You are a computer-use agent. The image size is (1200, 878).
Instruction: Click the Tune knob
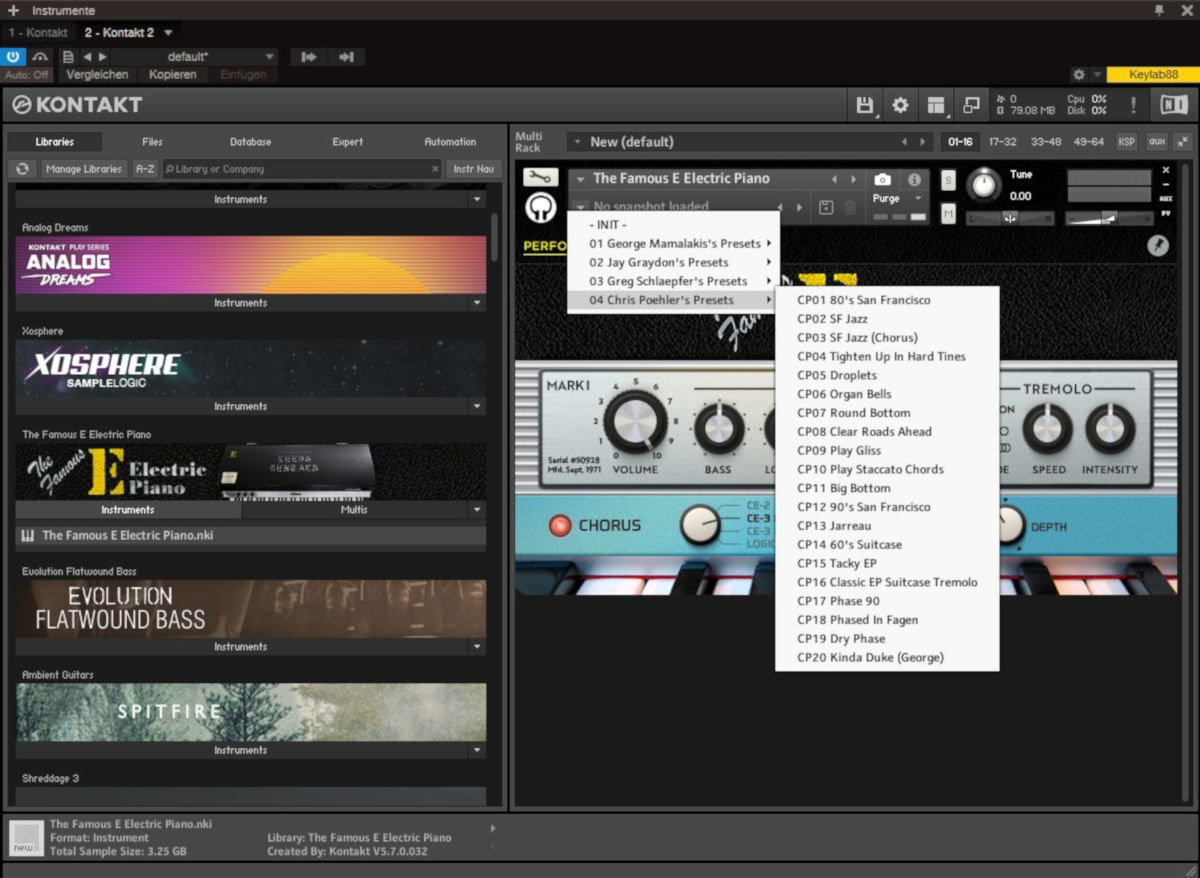985,185
